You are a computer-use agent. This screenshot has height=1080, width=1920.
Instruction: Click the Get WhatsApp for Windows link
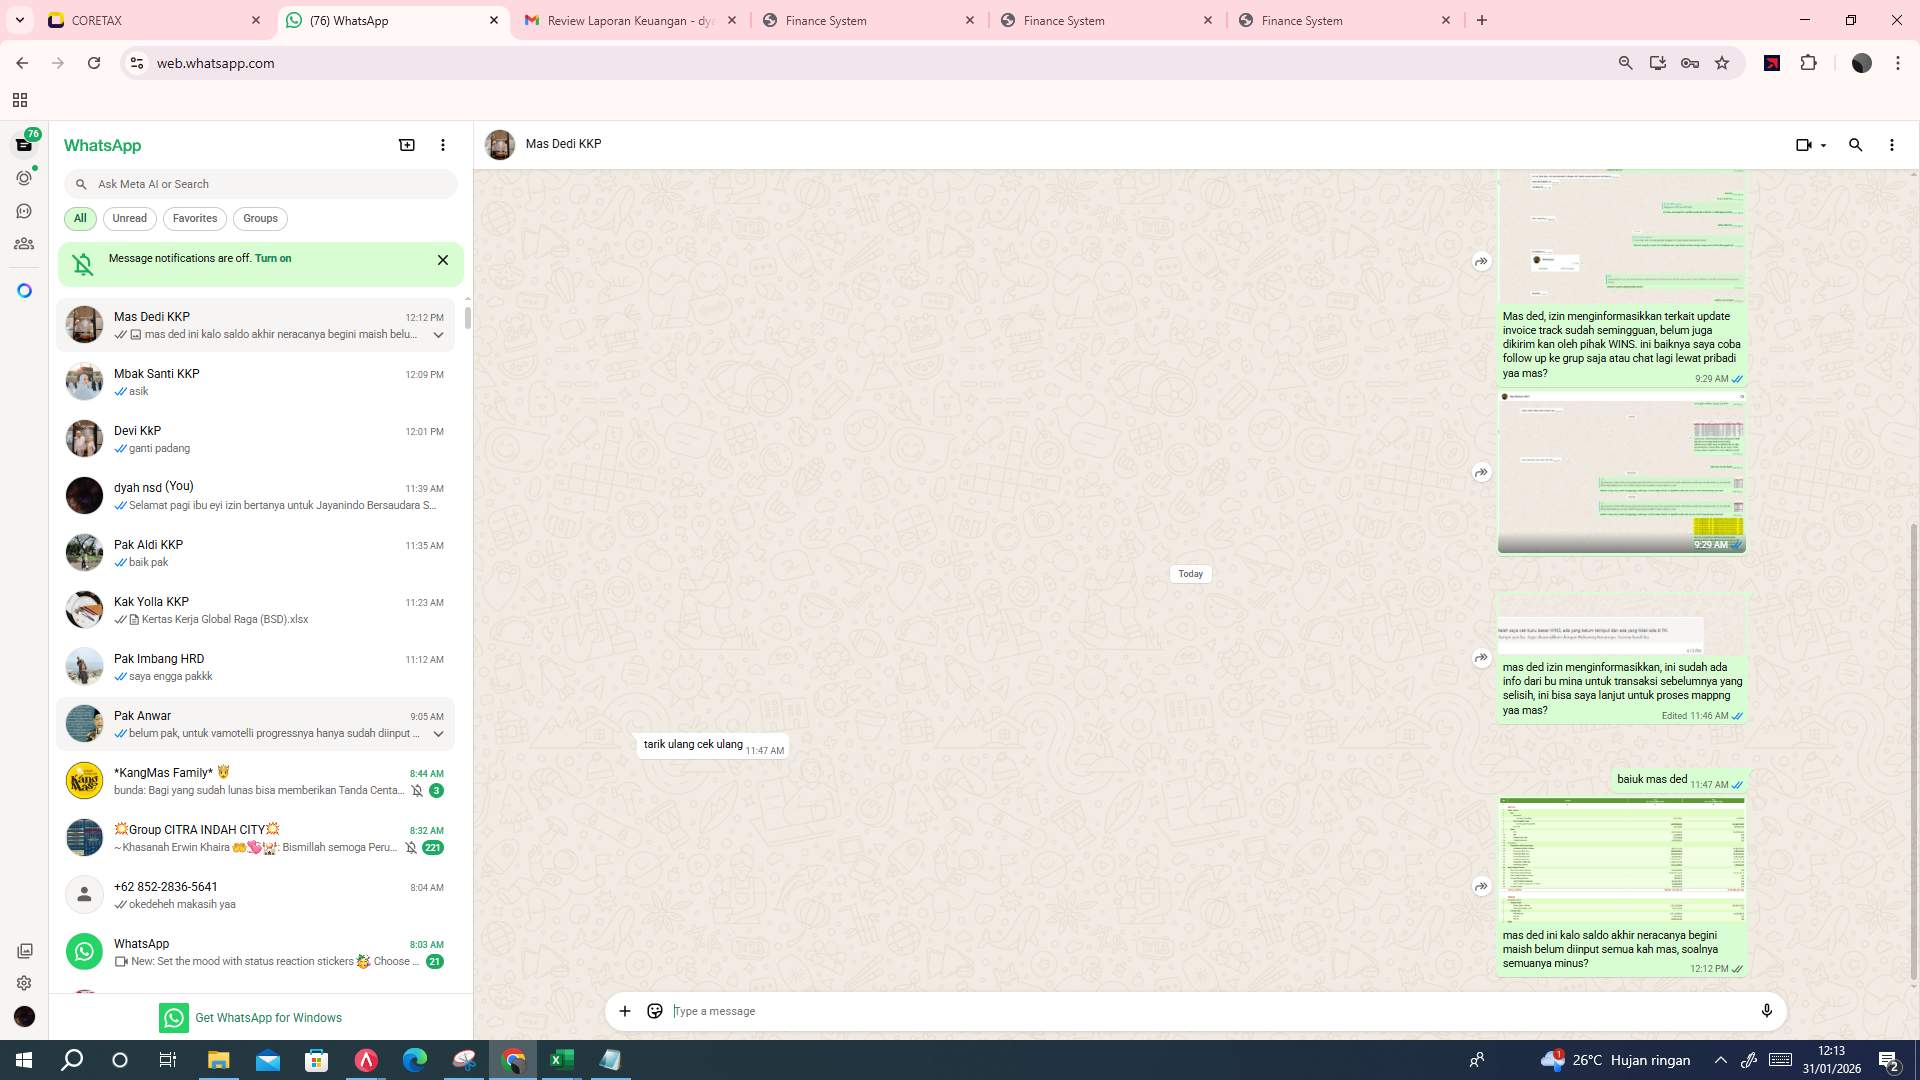(268, 1017)
